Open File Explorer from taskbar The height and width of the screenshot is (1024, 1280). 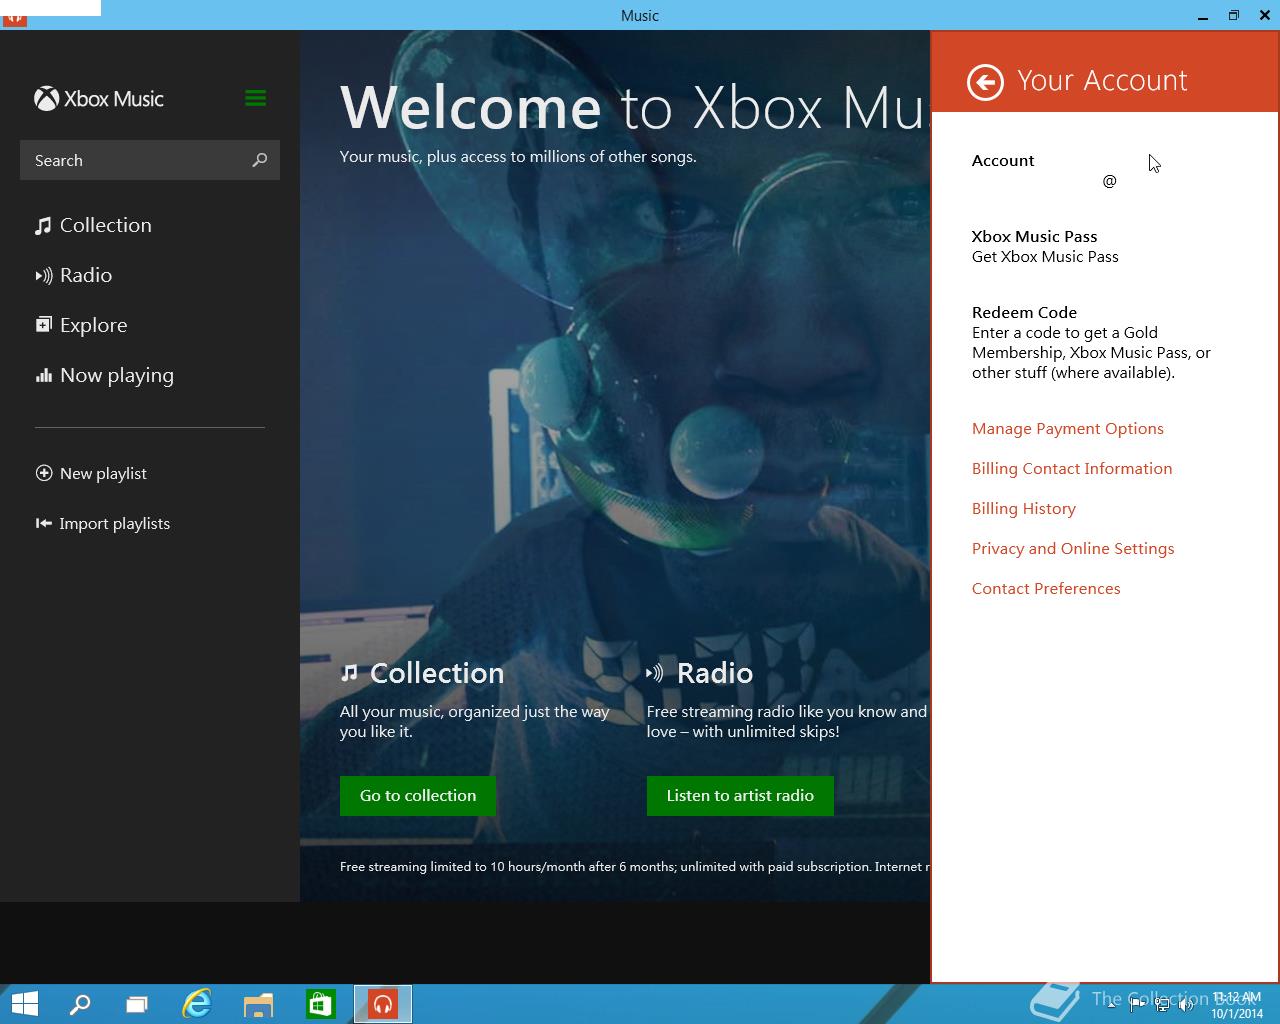[258, 1004]
